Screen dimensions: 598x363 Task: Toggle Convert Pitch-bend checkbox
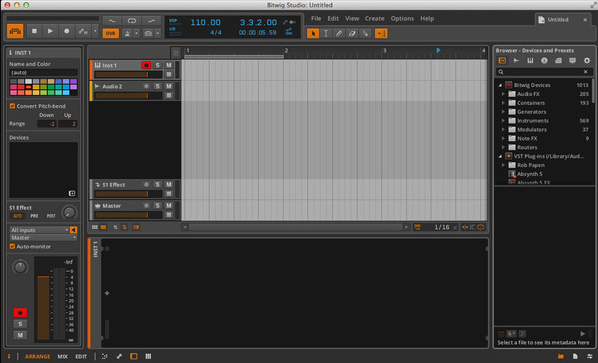pyautogui.click(x=12, y=106)
